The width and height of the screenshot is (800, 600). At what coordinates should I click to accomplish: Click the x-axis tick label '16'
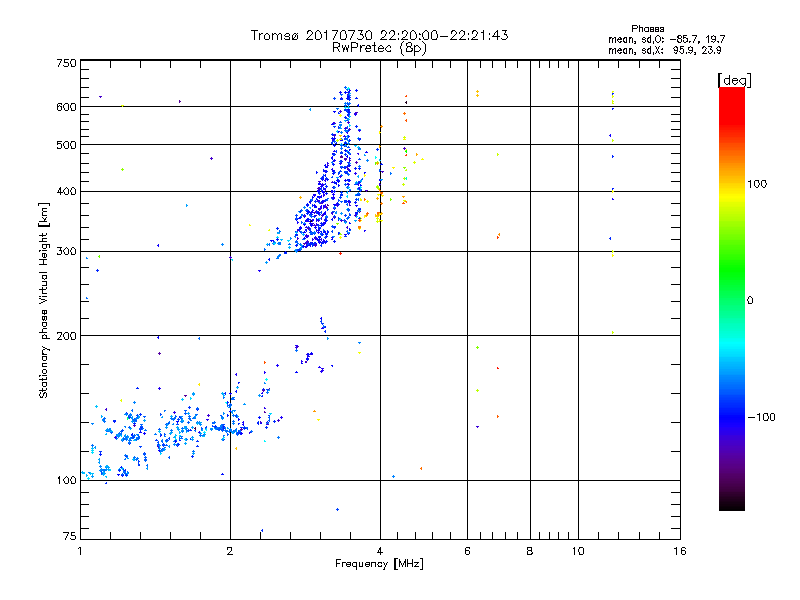680,551
